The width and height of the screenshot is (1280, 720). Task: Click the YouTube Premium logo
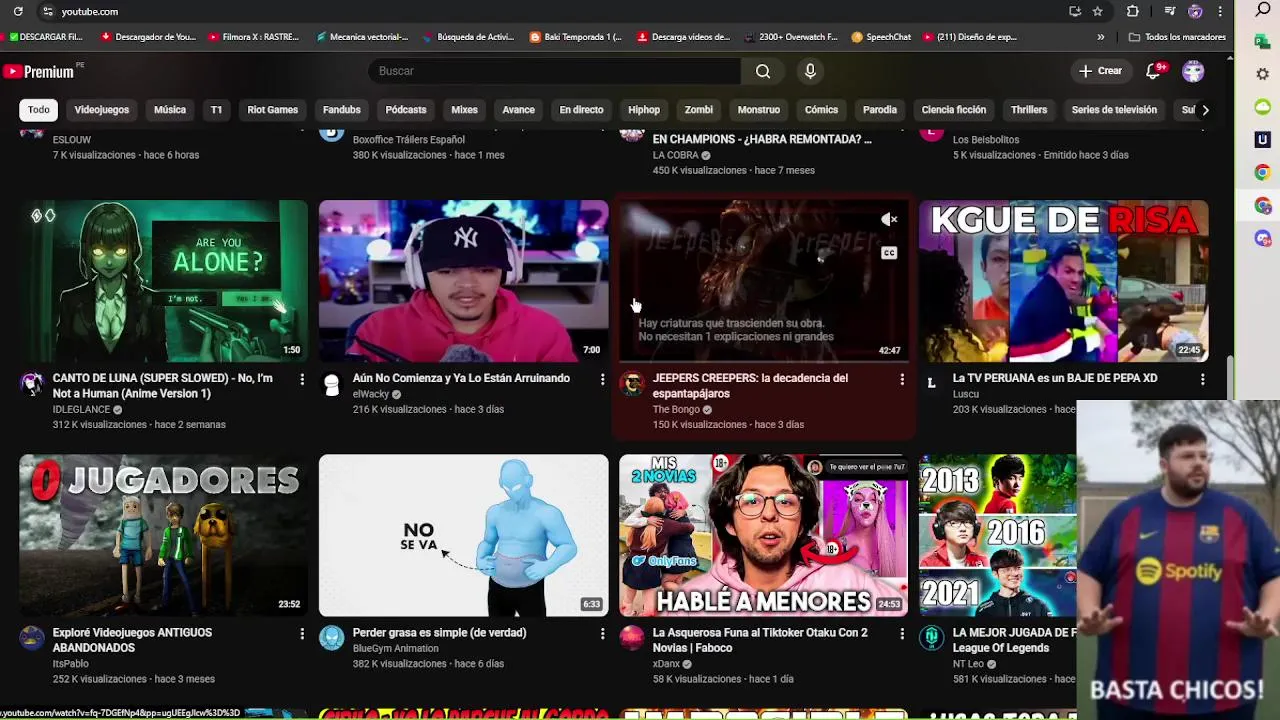pos(39,71)
